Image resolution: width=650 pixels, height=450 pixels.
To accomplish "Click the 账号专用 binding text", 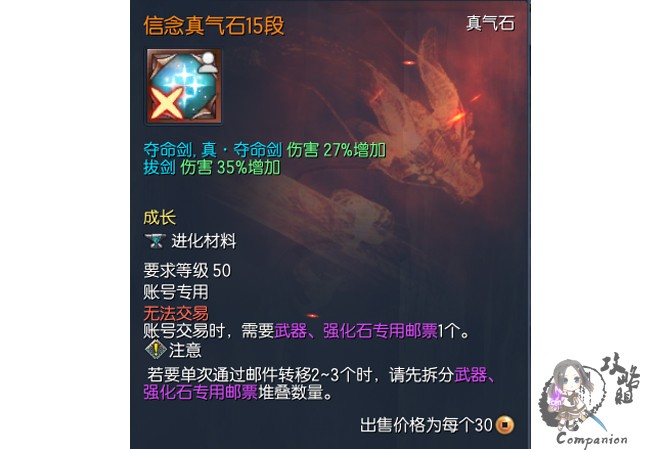I will tap(176, 292).
